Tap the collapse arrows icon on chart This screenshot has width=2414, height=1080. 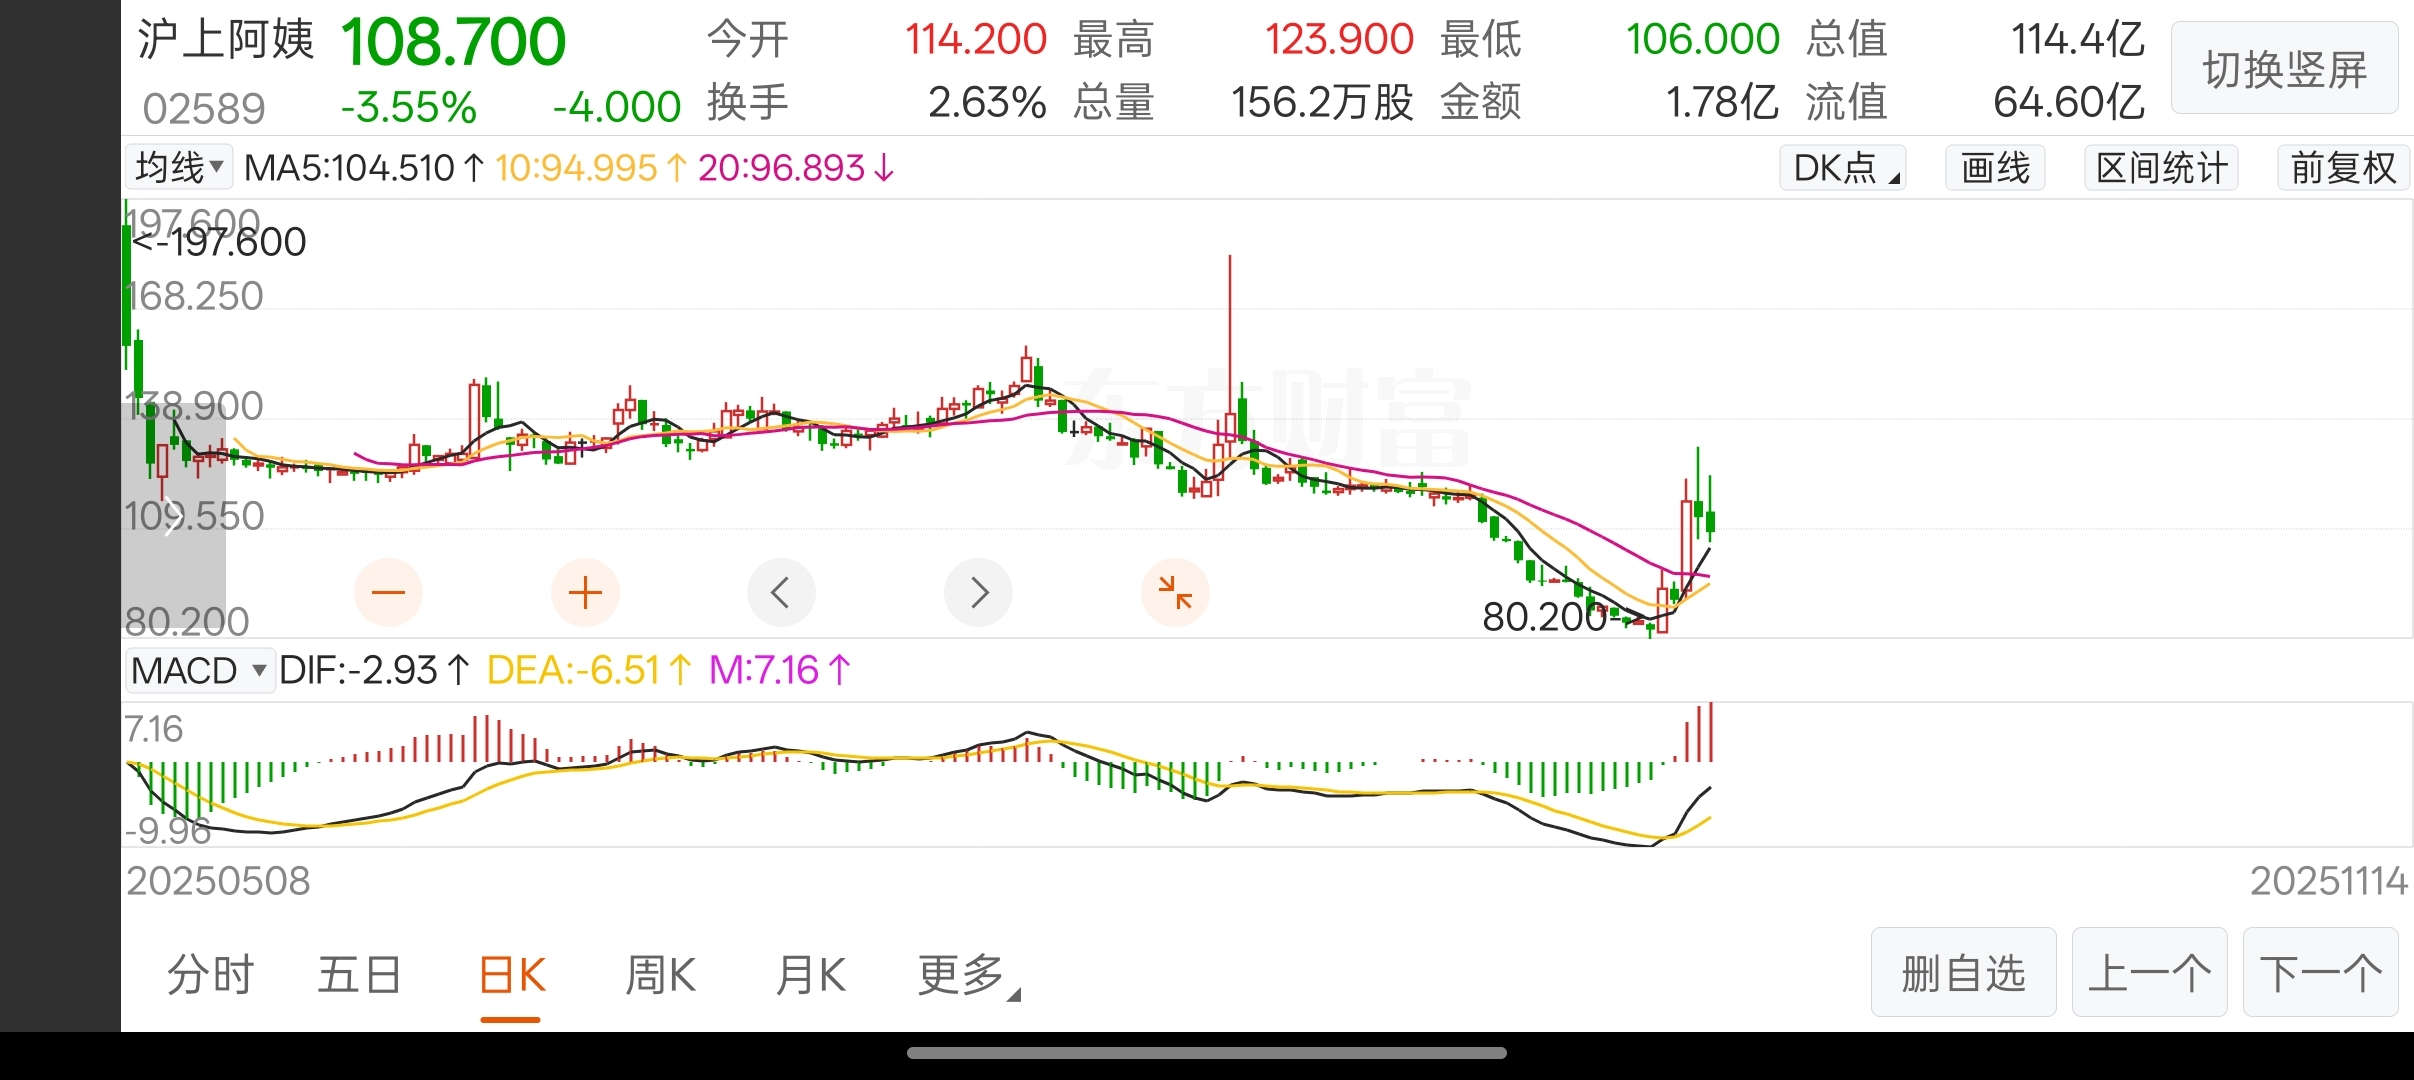[x=1175, y=593]
